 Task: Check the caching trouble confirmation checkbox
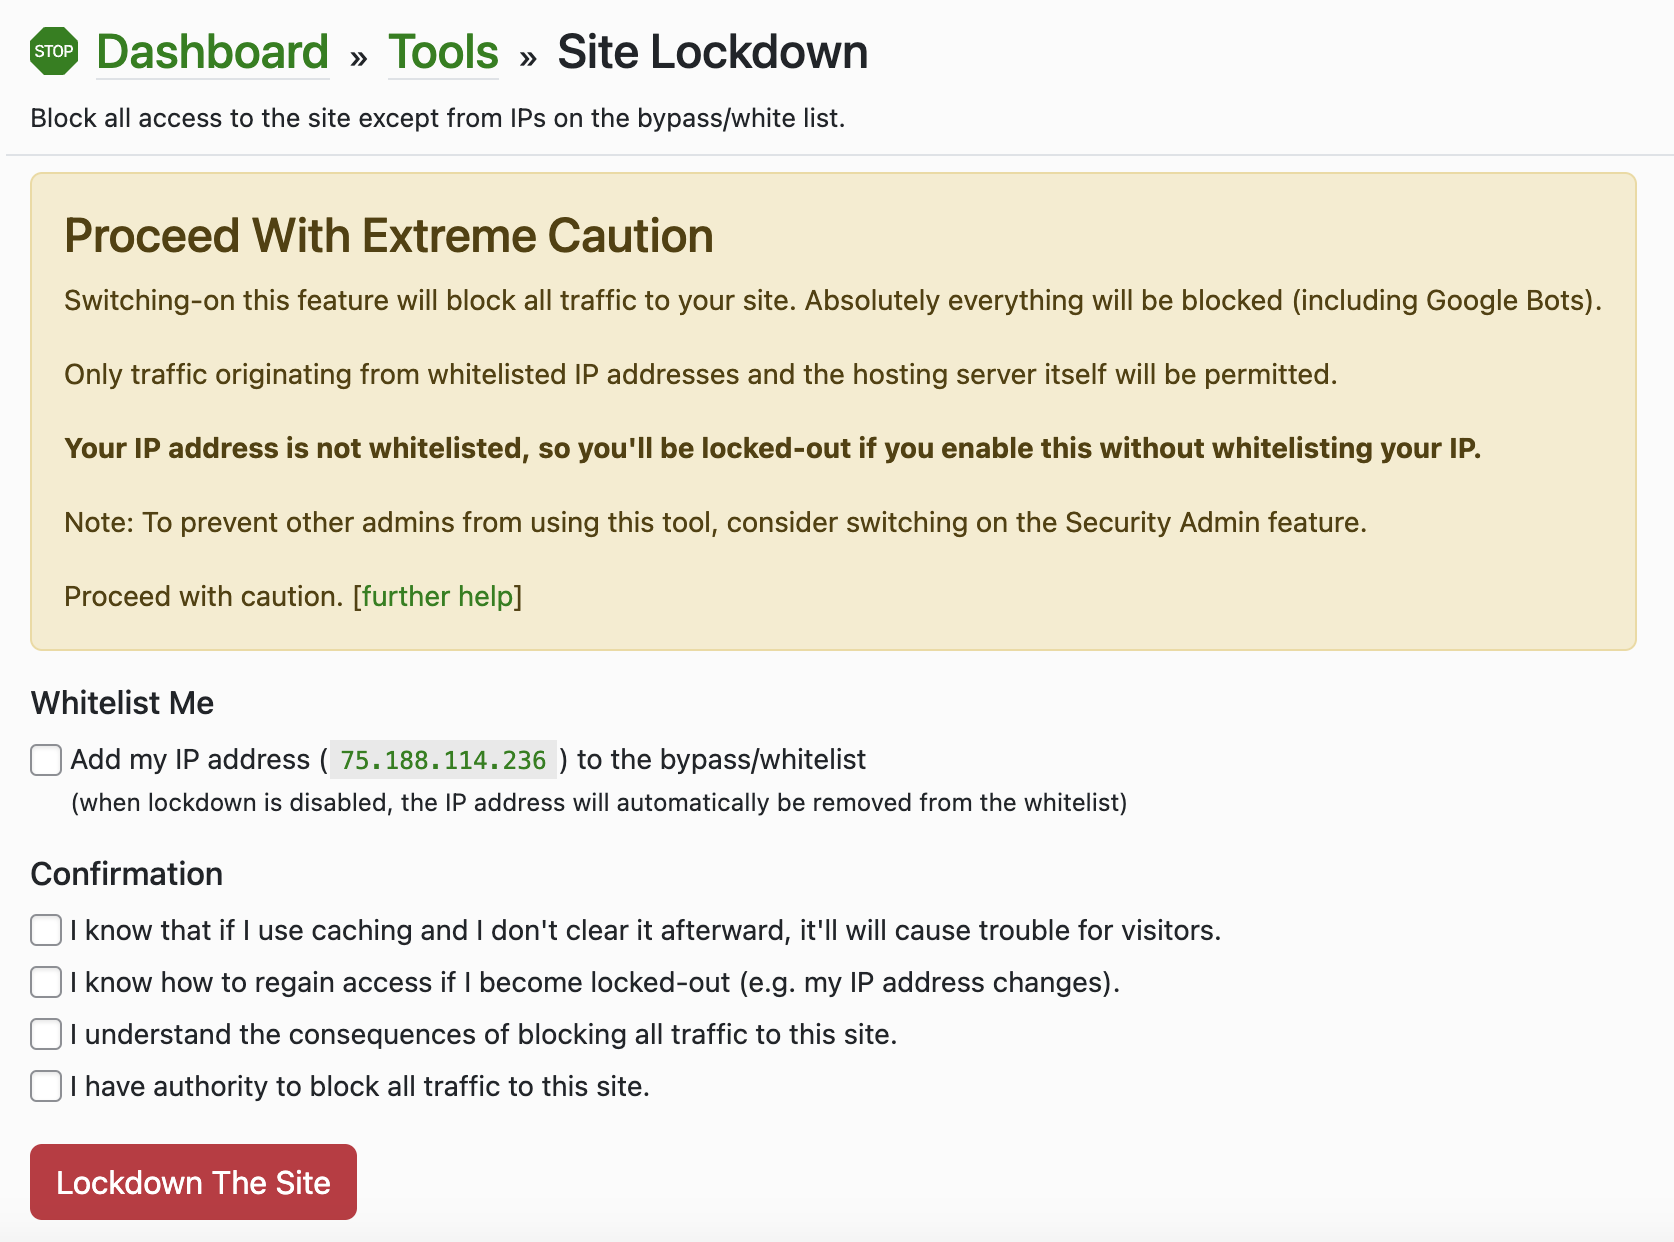point(45,930)
